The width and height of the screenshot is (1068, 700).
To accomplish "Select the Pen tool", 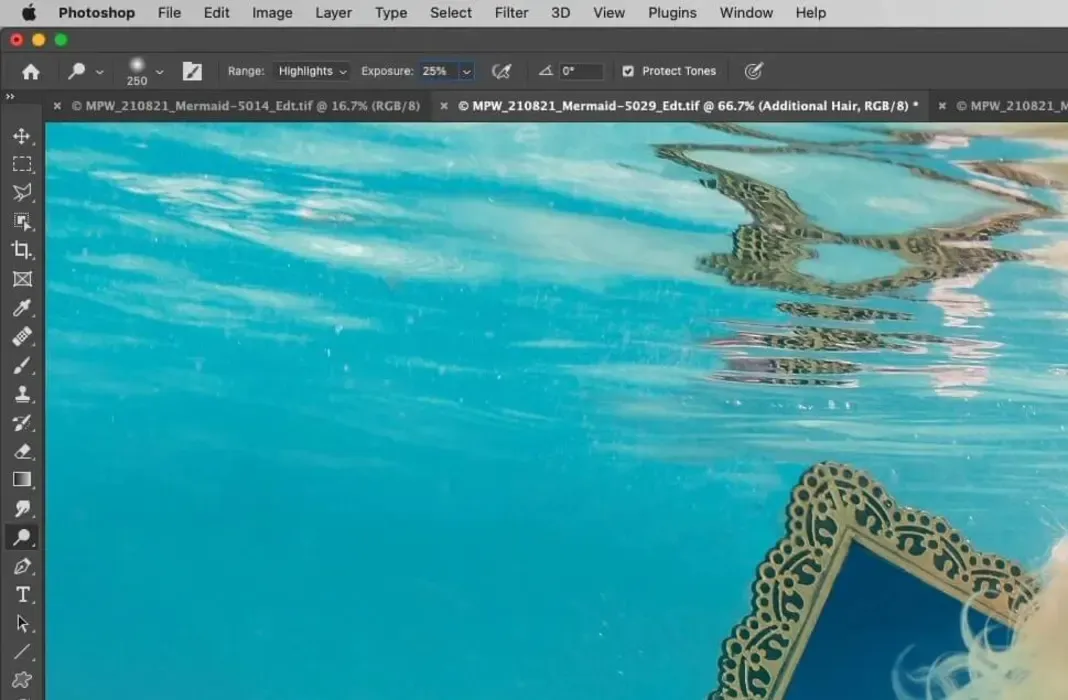I will click(x=22, y=566).
